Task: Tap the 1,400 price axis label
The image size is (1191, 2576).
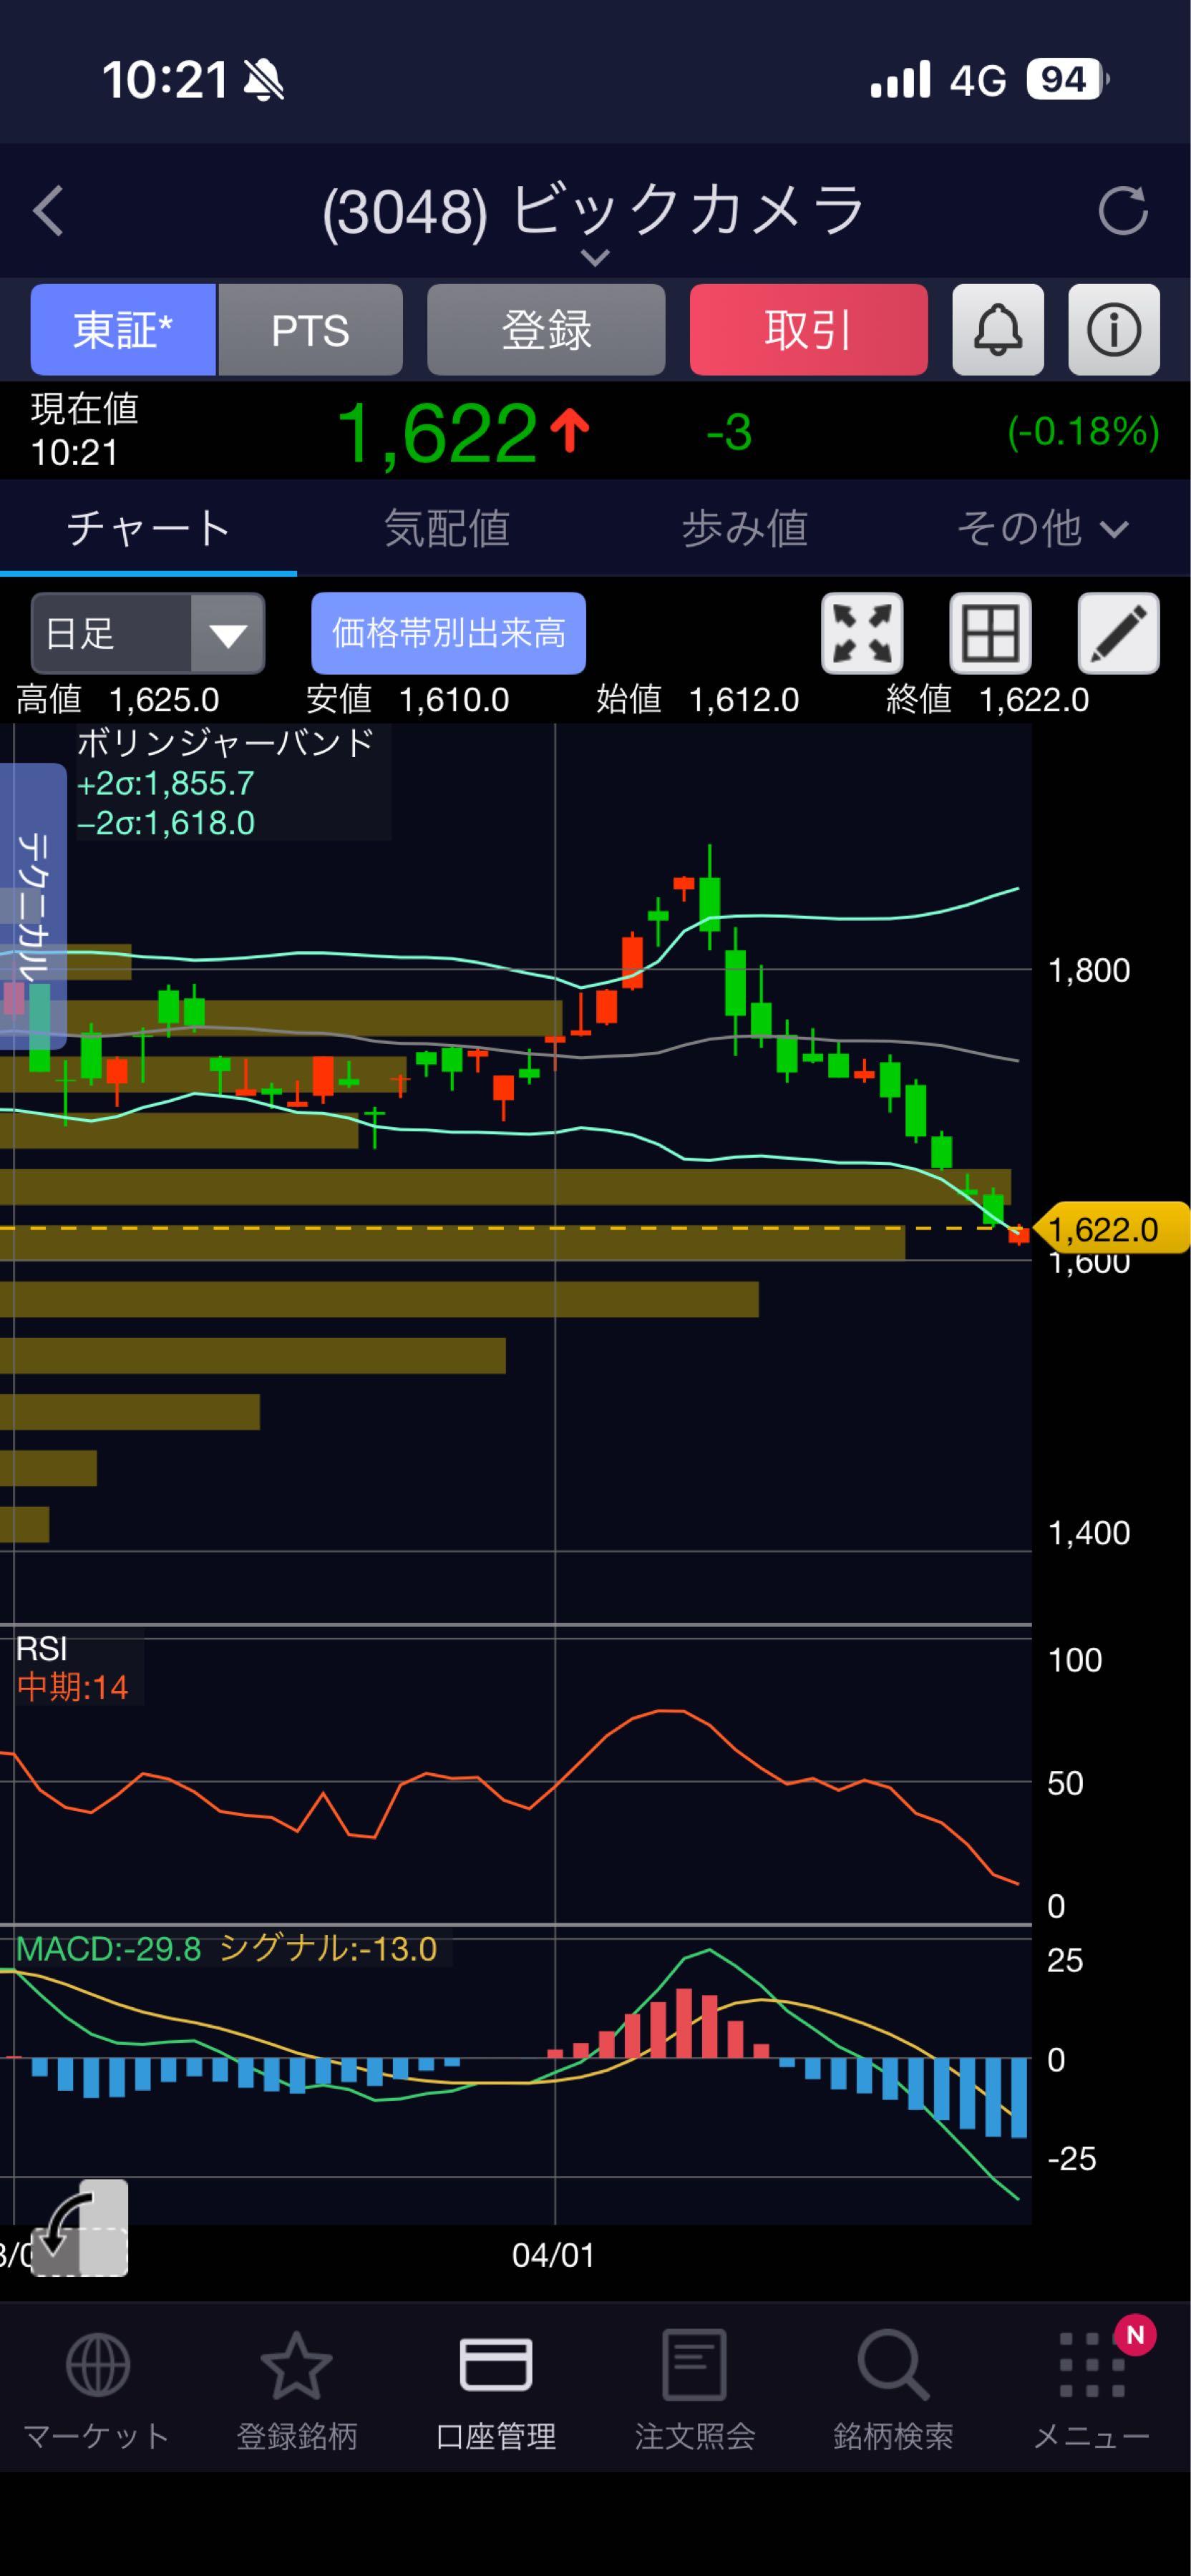Action: [x=1088, y=1533]
